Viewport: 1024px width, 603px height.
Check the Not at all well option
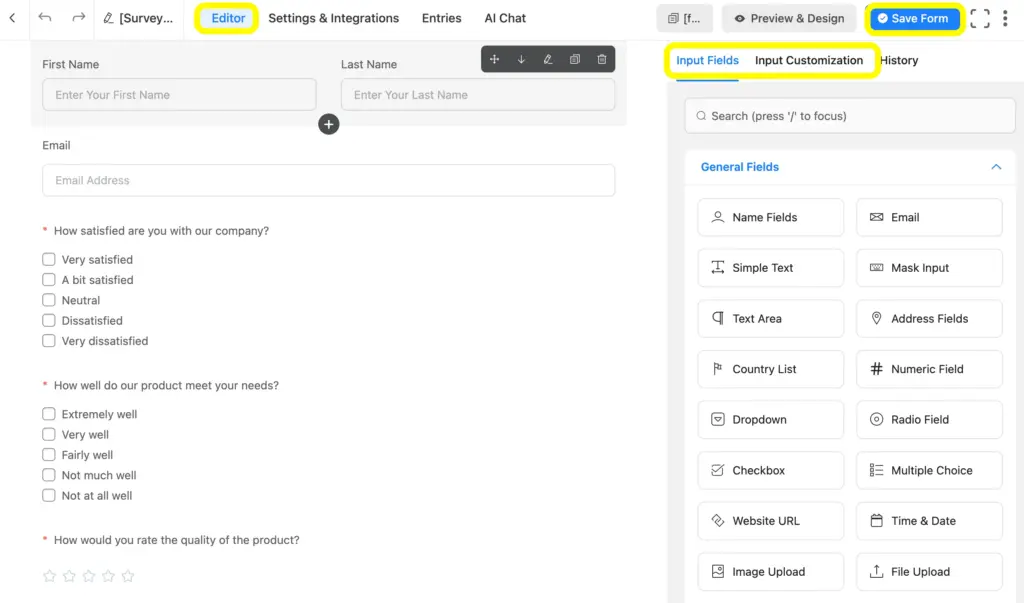[x=48, y=495]
